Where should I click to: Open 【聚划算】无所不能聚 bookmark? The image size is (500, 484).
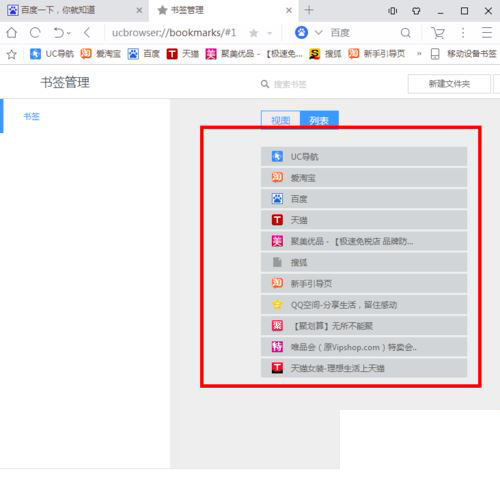pos(364,325)
